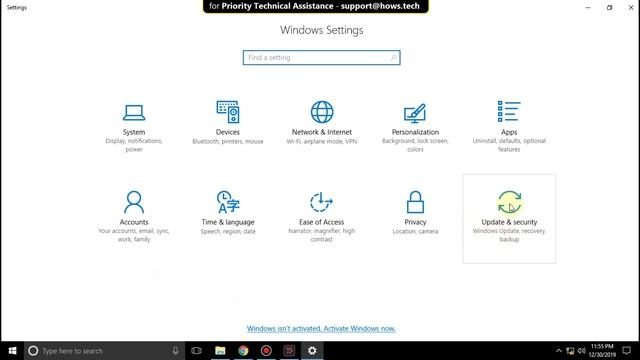Restore down the Settings window
Image resolution: width=640 pixels, height=360 pixels.
(609, 7)
